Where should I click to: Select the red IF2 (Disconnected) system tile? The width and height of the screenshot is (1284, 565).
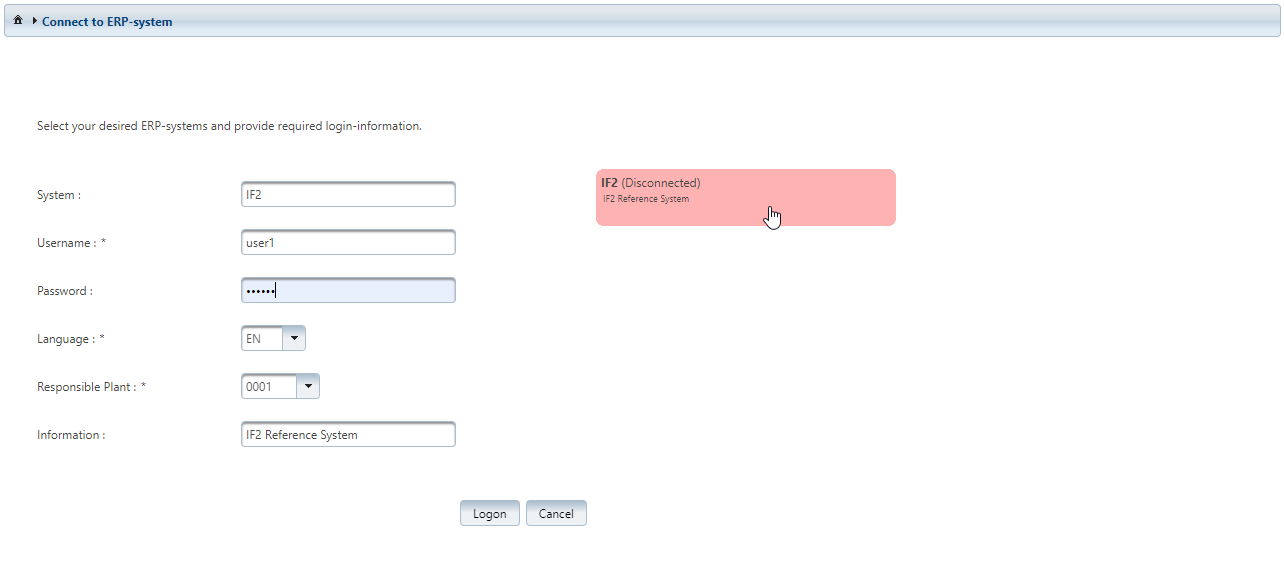coord(745,197)
